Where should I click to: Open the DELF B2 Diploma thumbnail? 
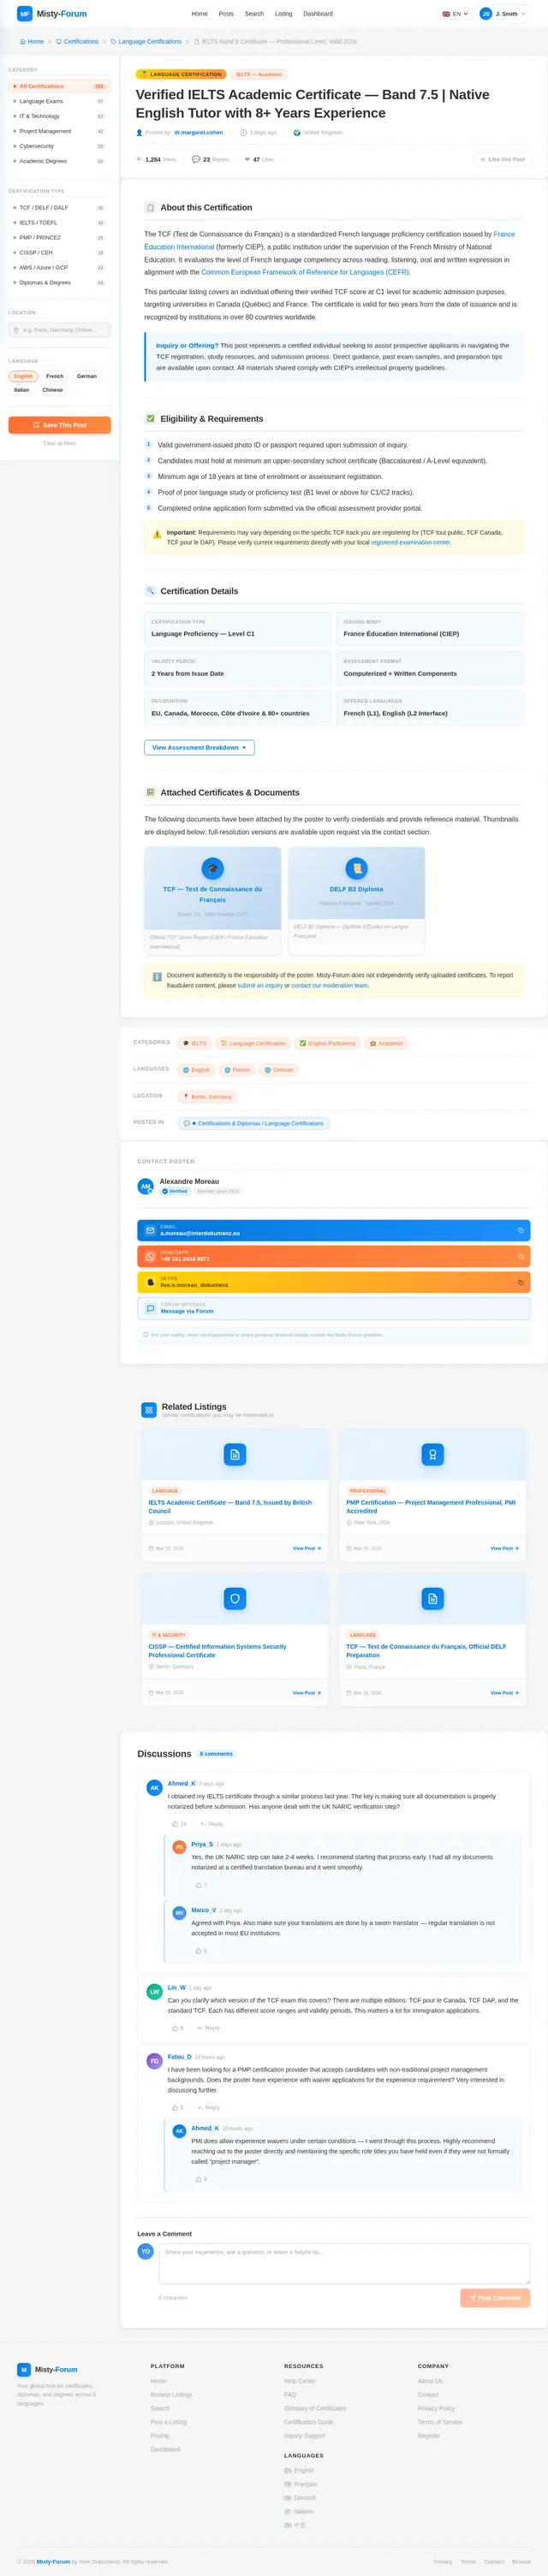click(x=356, y=885)
